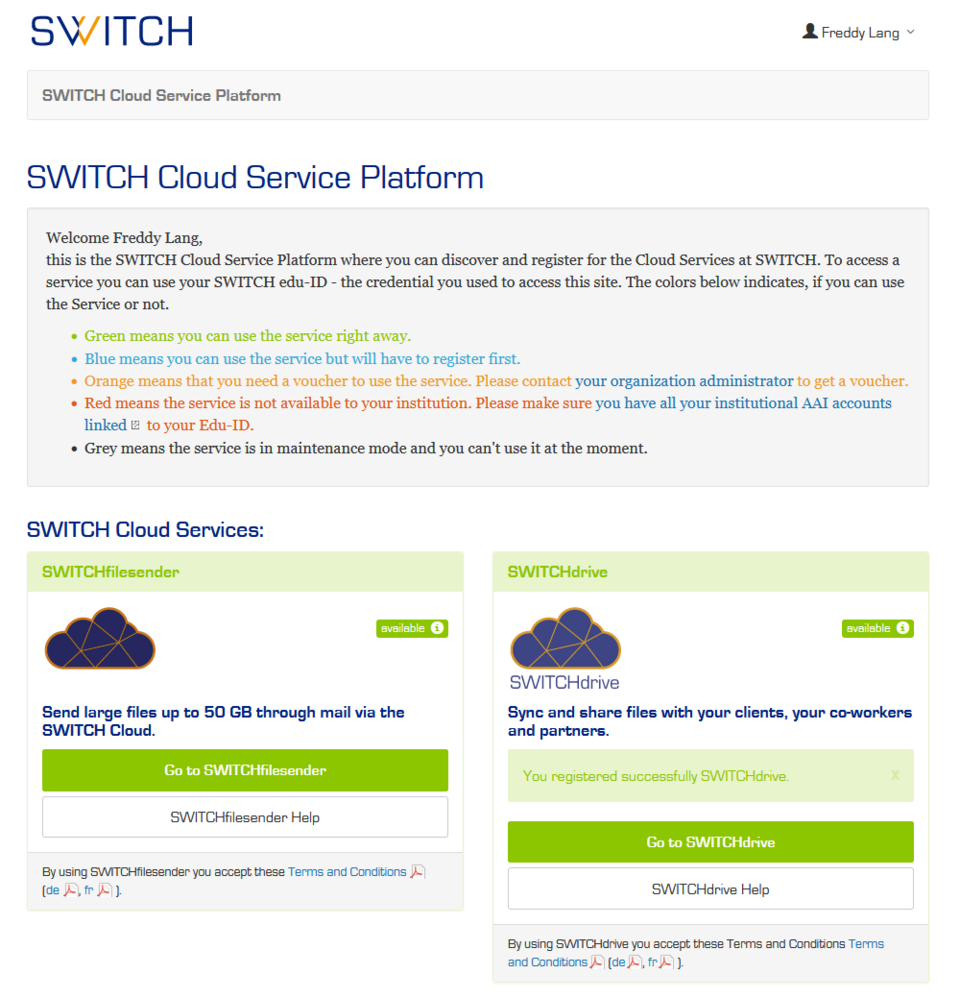Image resolution: width=960 pixels, height=998 pixels.
Task: Follow the 'you have all your institutional AAI accounts' link
Action: [x=743, y=403]
